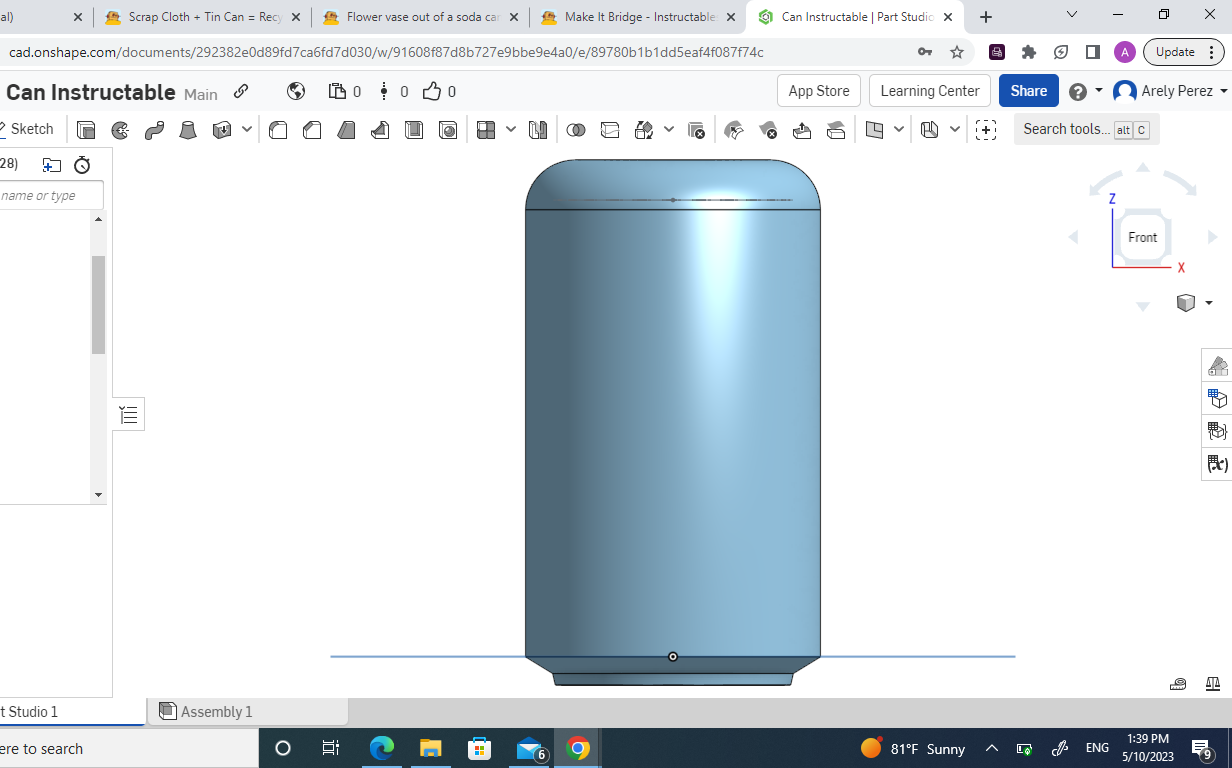Screen dimensions: 1232x768
Task: Click the feature search field on the left
Action: click(50, 195)
